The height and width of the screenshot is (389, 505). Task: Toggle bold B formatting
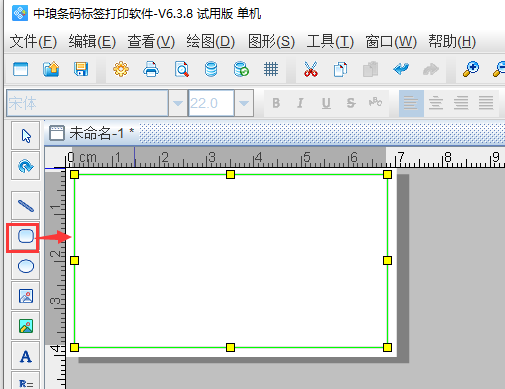[x=276, y=103]
